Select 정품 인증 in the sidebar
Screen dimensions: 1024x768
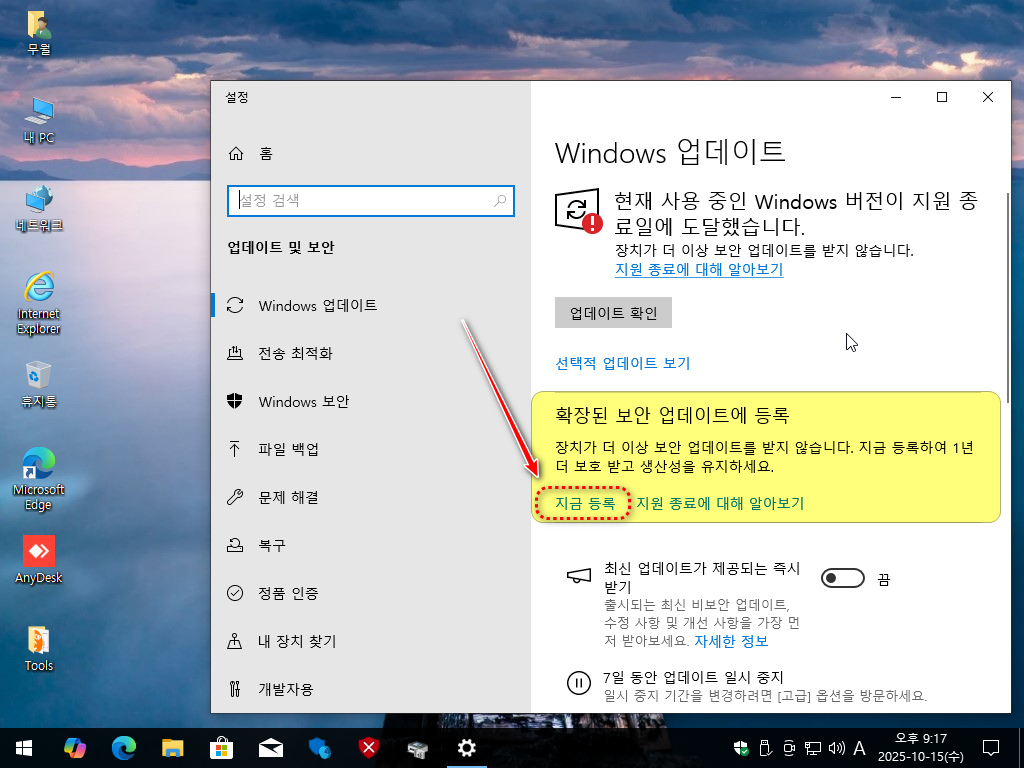pyautogui.click(x=370, y=593)
